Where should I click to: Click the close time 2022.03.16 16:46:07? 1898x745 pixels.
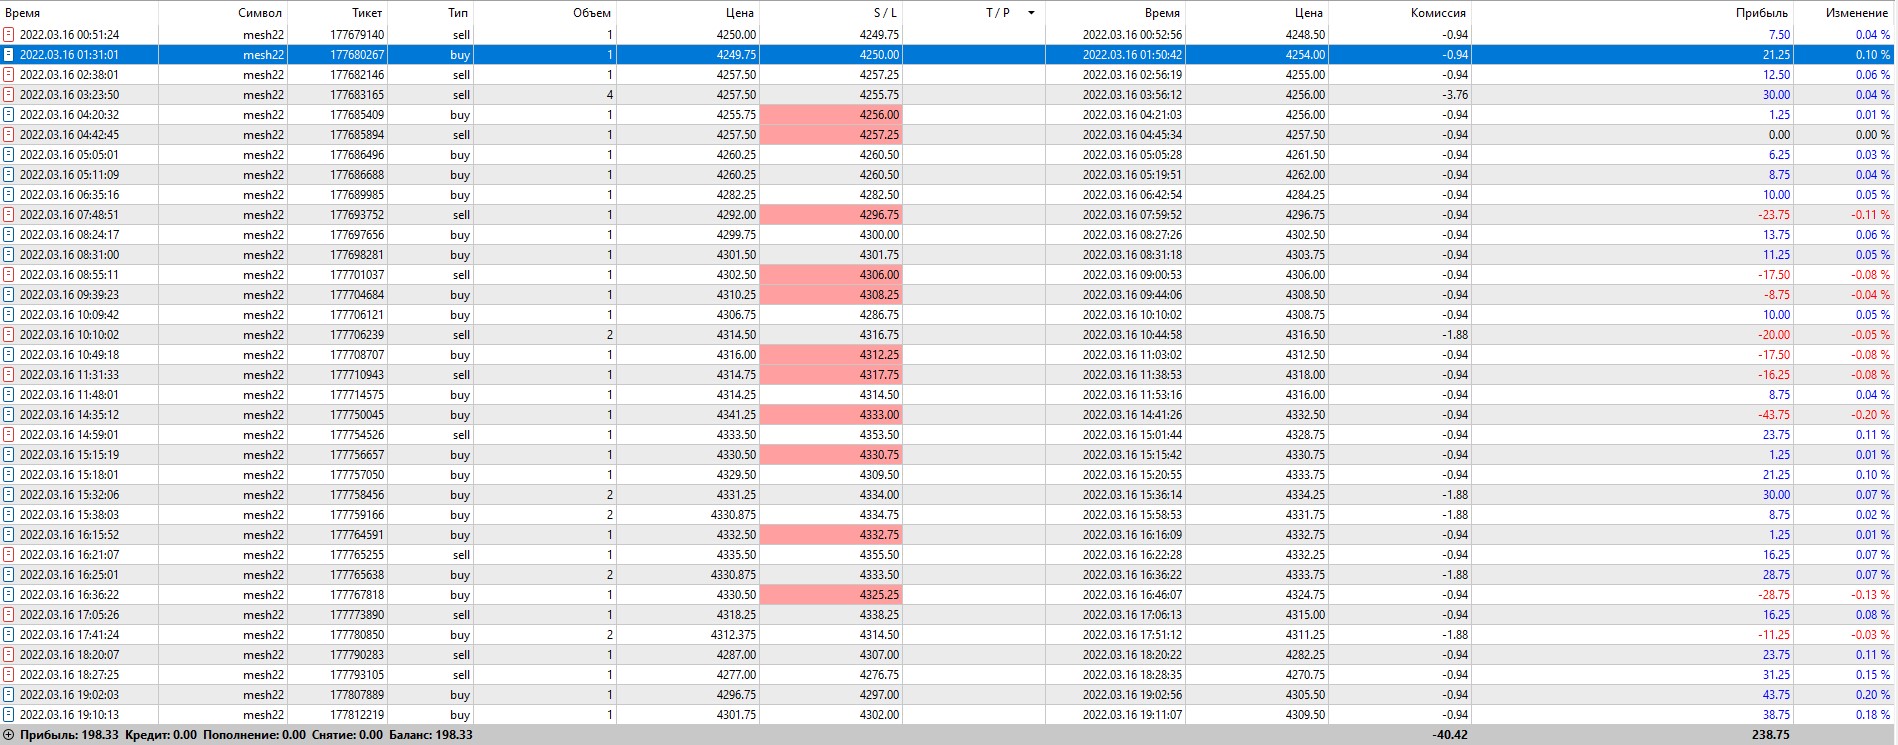click(1132, 595)
